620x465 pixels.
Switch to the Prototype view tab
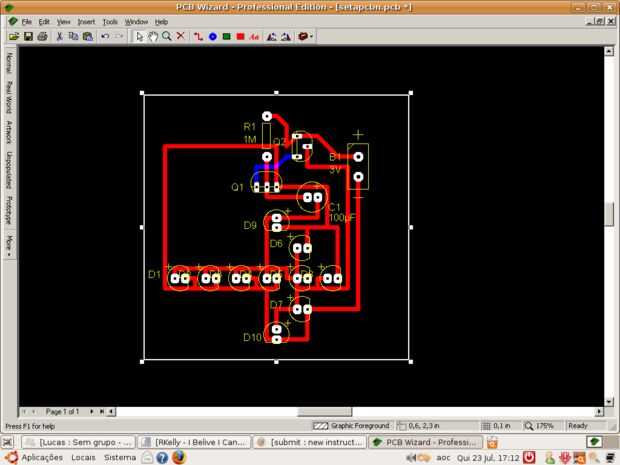click(9, 210)
